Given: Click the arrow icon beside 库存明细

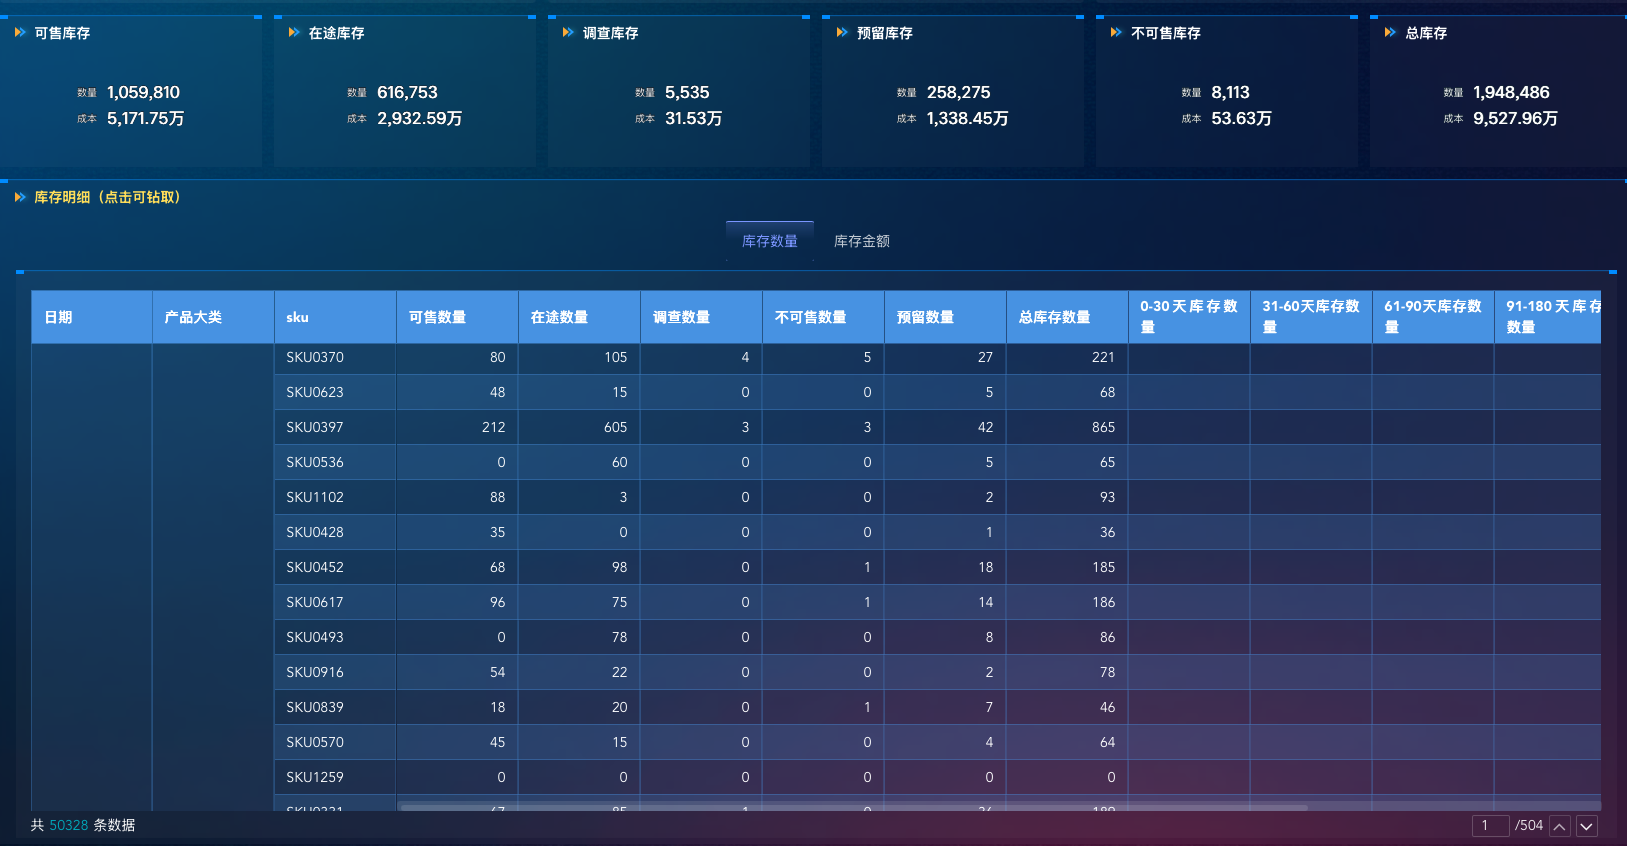Looking at the screenshot, I should click(x=20, y=197).
